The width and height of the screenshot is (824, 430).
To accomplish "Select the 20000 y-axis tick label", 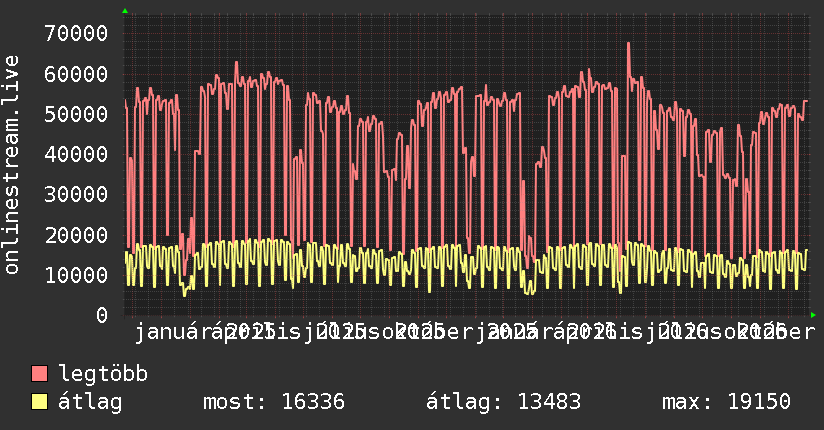I will point(76,235).
